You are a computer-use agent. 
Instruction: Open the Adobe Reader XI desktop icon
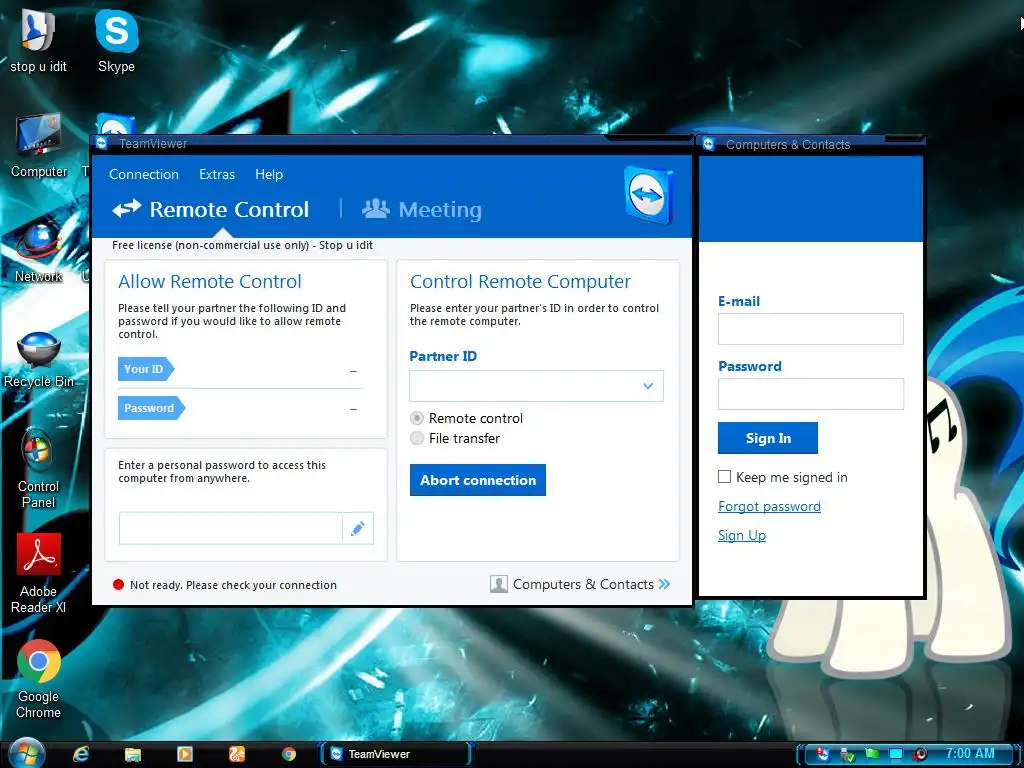(39, 573)
